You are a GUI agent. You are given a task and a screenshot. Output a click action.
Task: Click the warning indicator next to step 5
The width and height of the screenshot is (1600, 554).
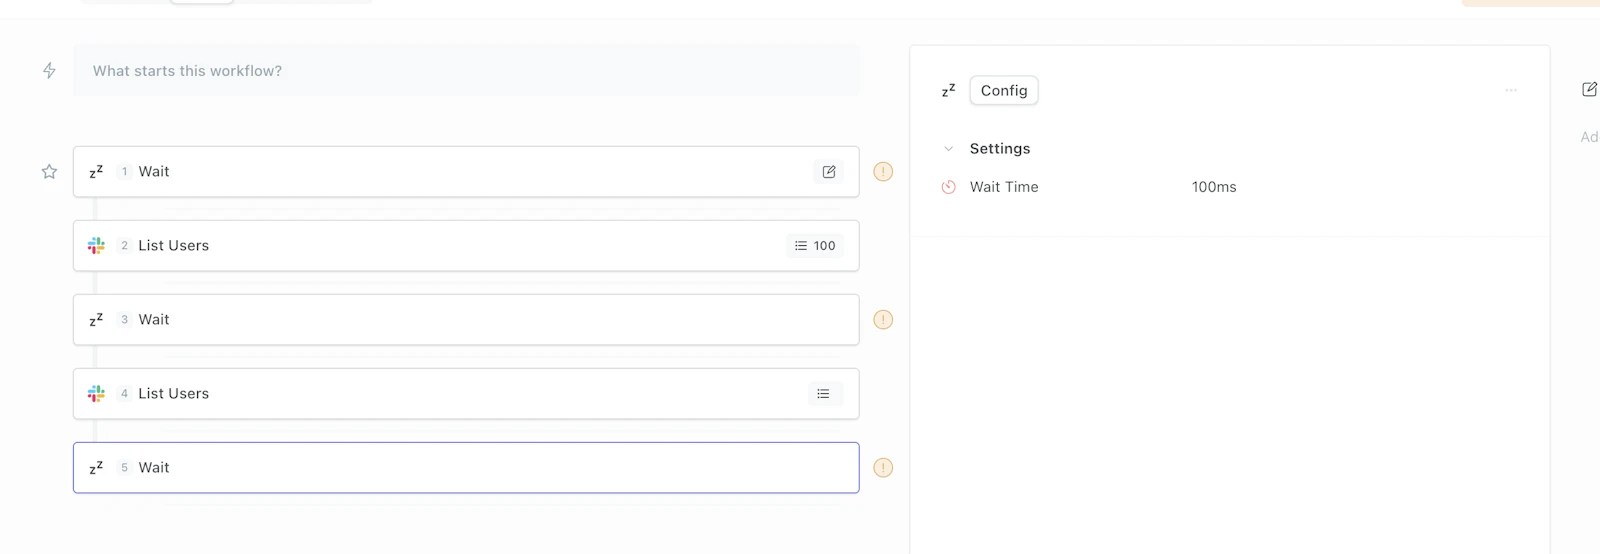coord(883,468)
